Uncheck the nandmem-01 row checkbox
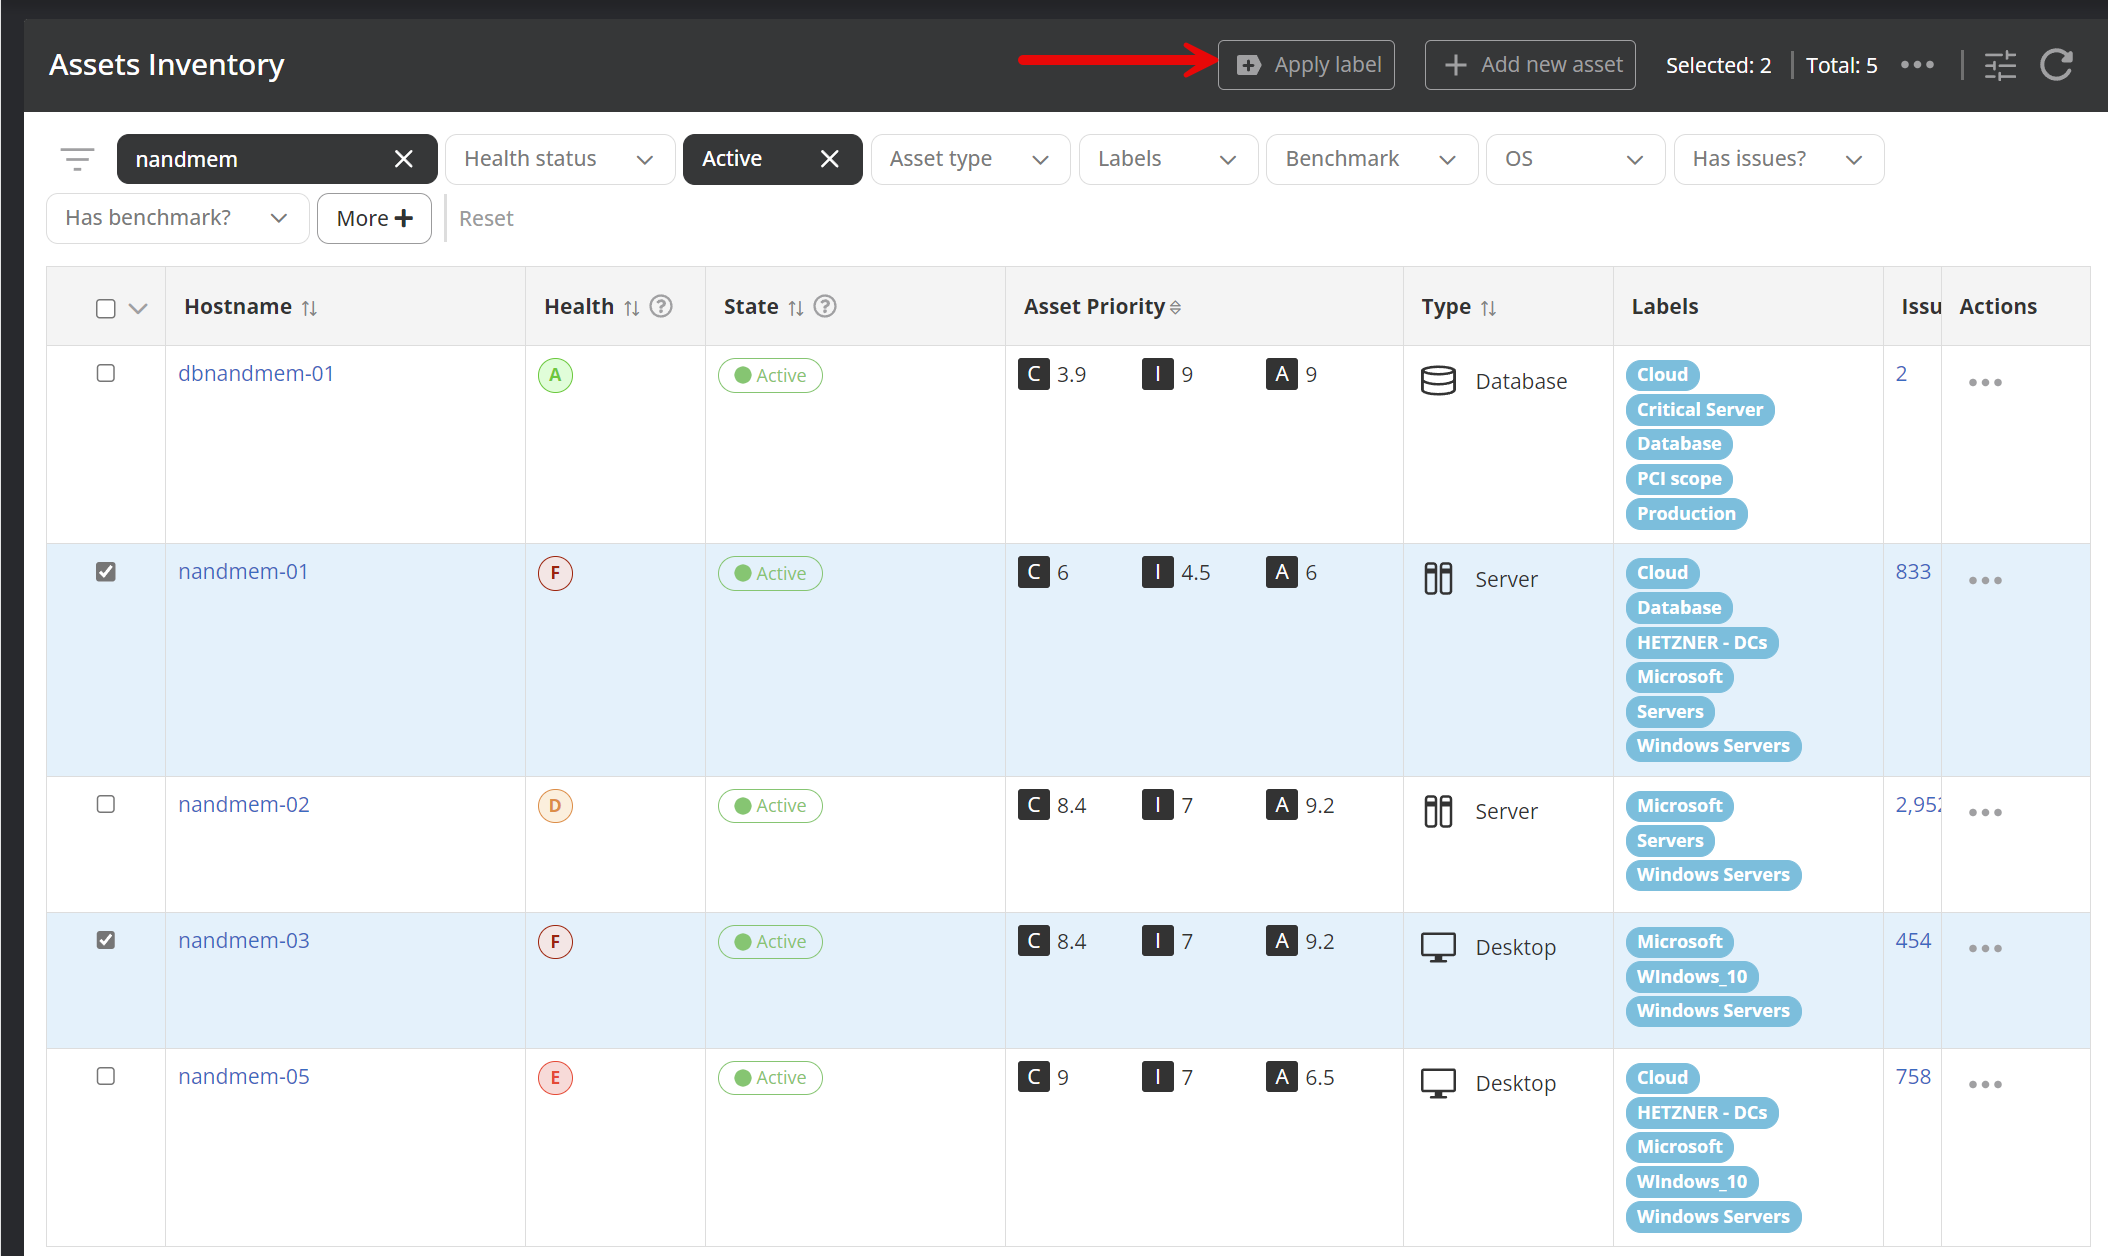 pyautogui.click(x=106, y=571)
